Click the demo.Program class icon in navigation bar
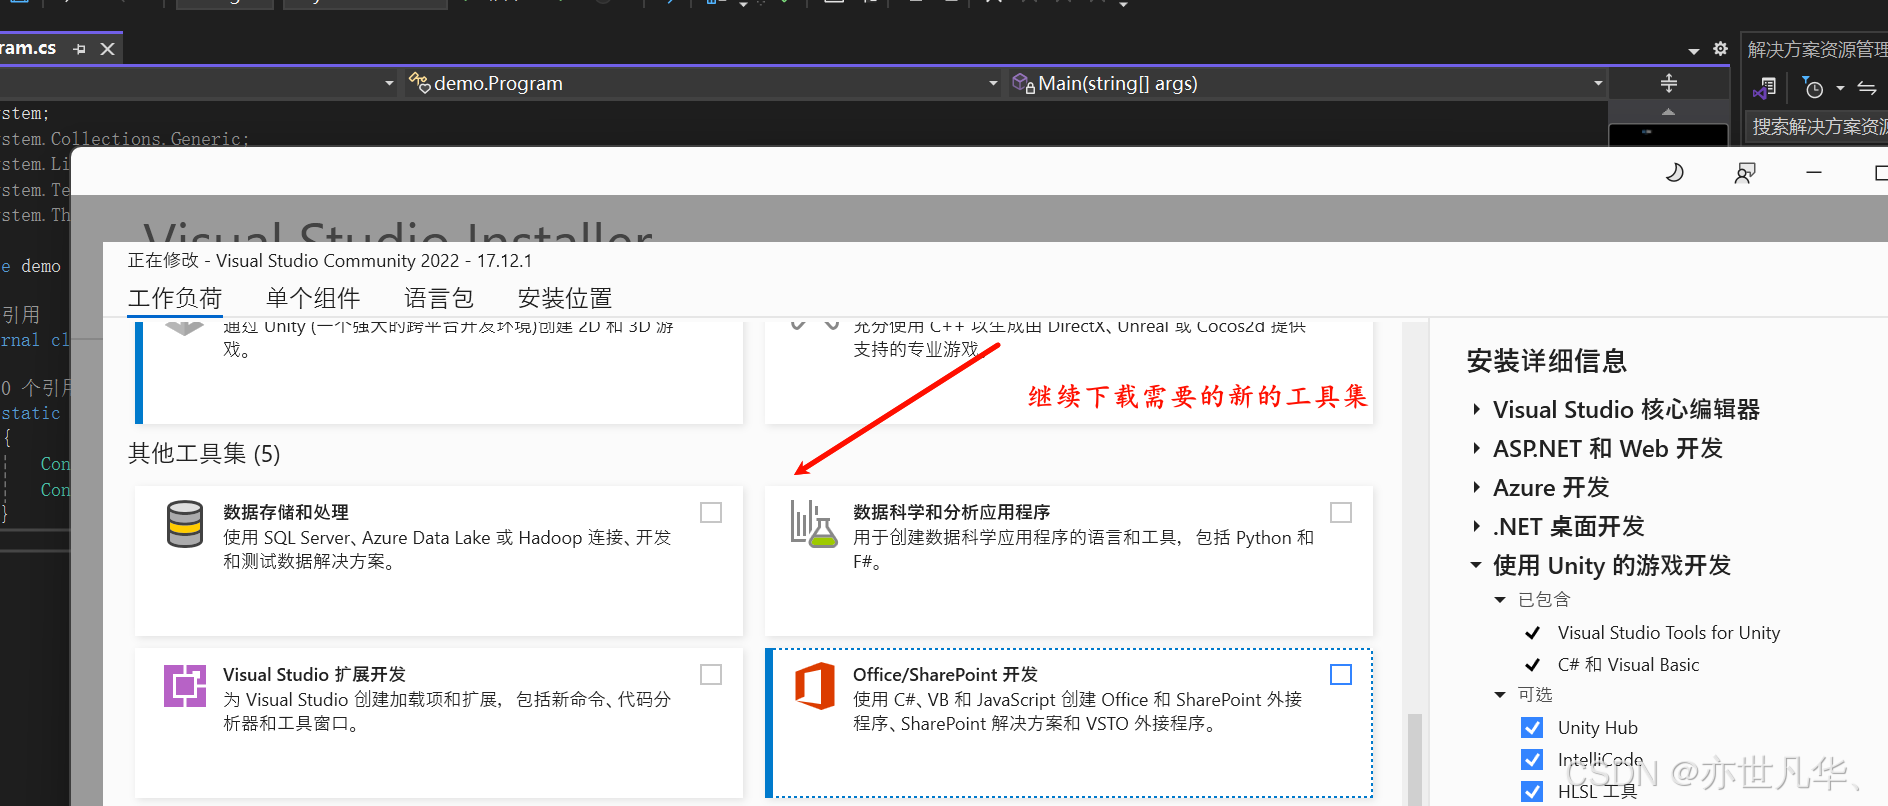 tap(419, 83)
